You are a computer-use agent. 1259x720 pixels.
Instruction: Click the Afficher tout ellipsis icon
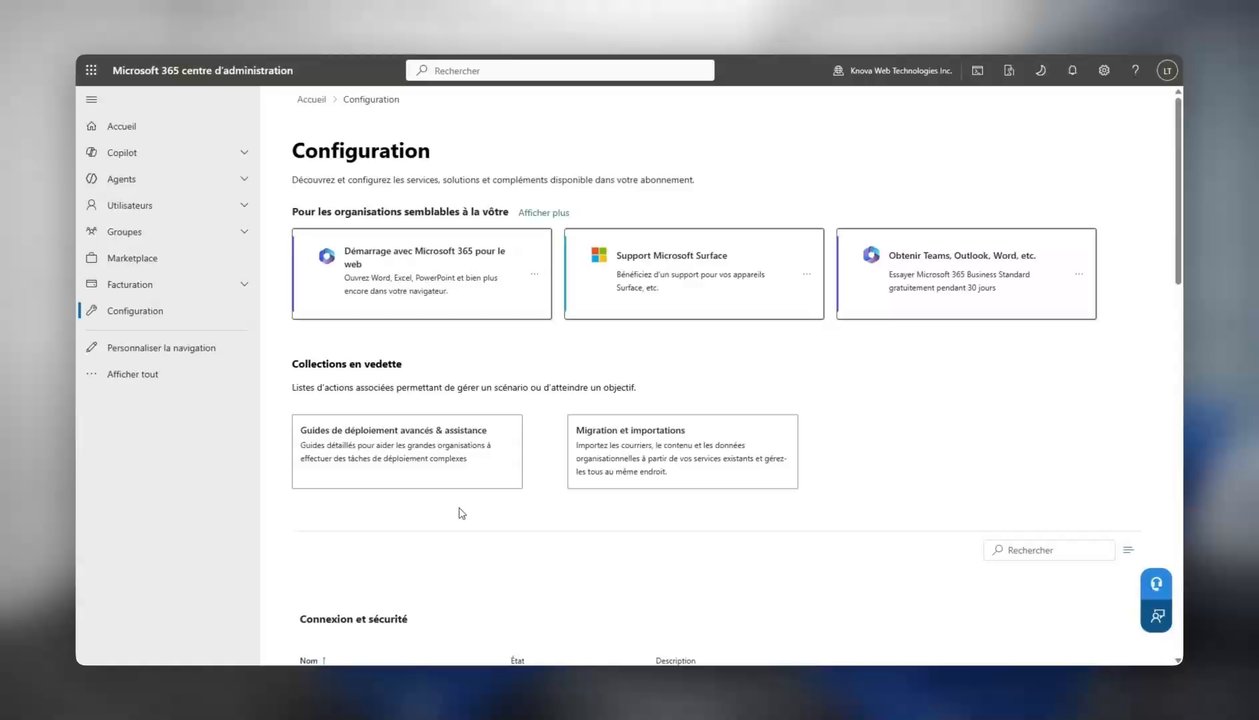(92, 374)
